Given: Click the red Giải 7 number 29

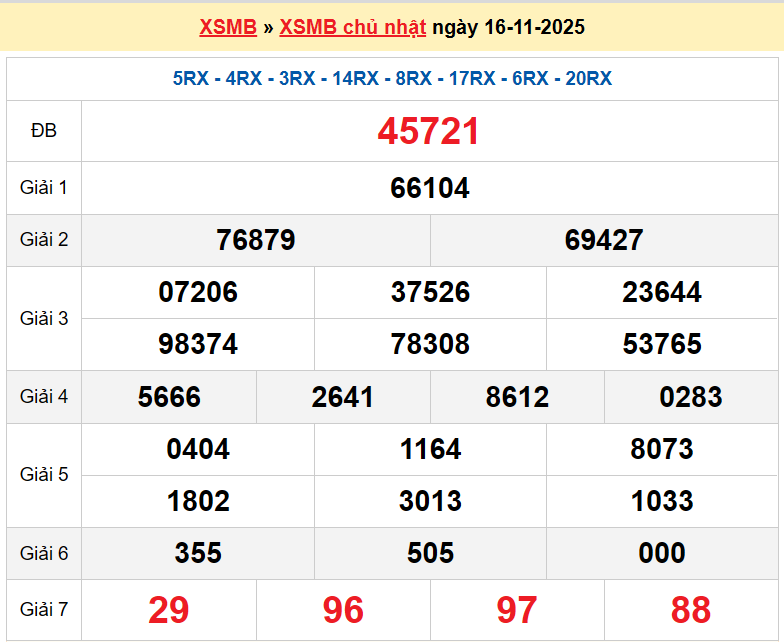Looking at the screenshot, I should (169, 609).
